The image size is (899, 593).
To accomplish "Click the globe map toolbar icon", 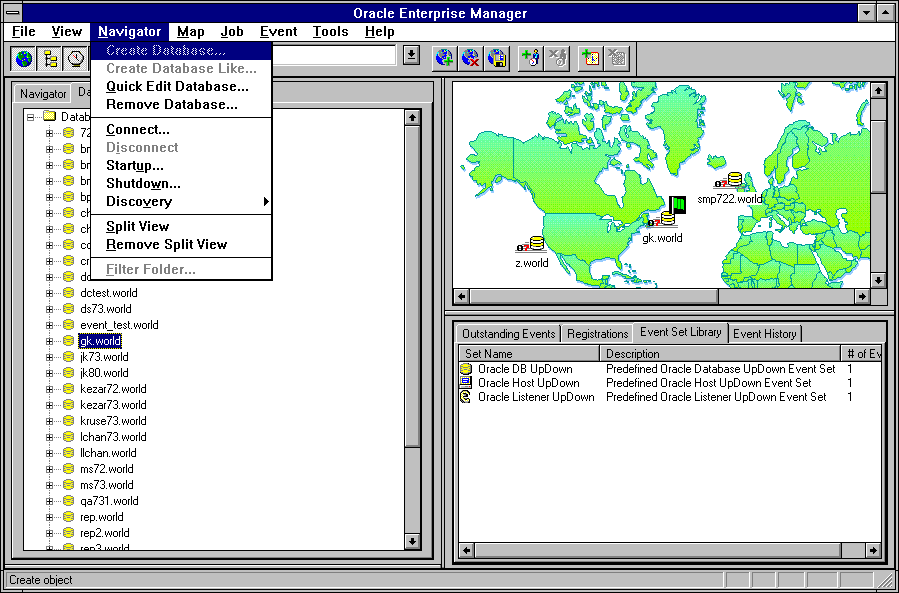I will (x=24, y=58).
